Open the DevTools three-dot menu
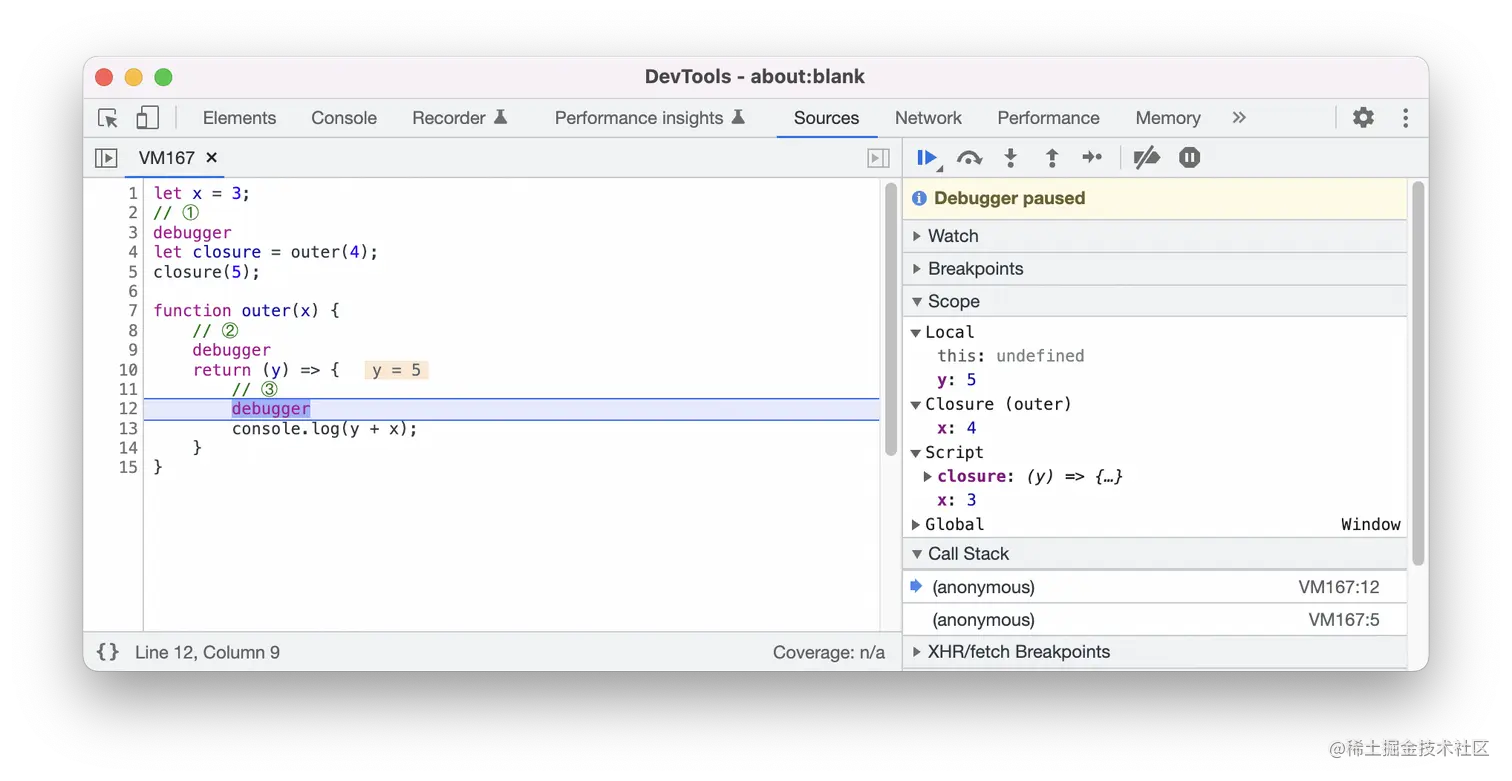Image resolution: width=1512 pixels, height=781 pixels. 1405,117
